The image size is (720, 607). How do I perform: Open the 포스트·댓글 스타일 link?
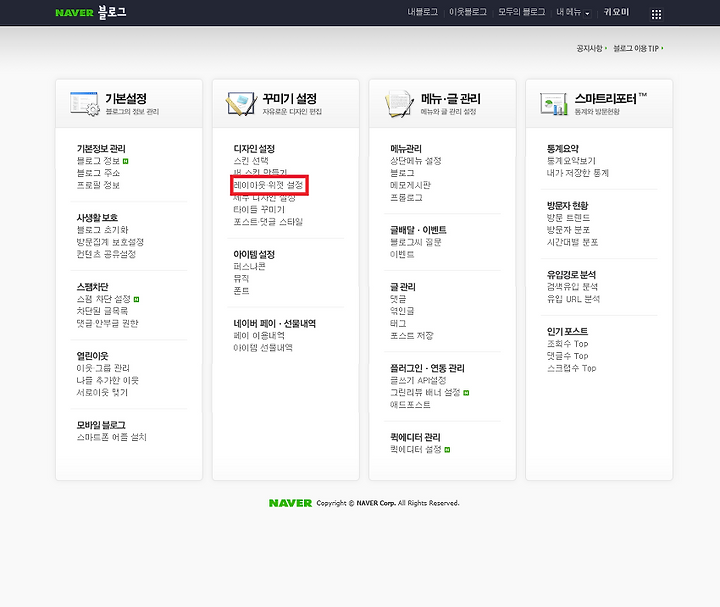click(x=268, y=222)
